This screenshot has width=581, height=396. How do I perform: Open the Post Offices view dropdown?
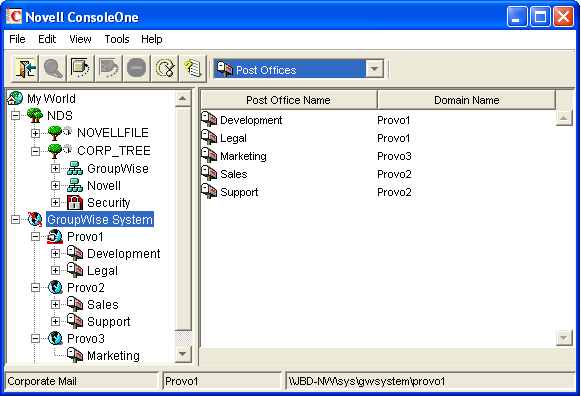[x=374, y=69]
